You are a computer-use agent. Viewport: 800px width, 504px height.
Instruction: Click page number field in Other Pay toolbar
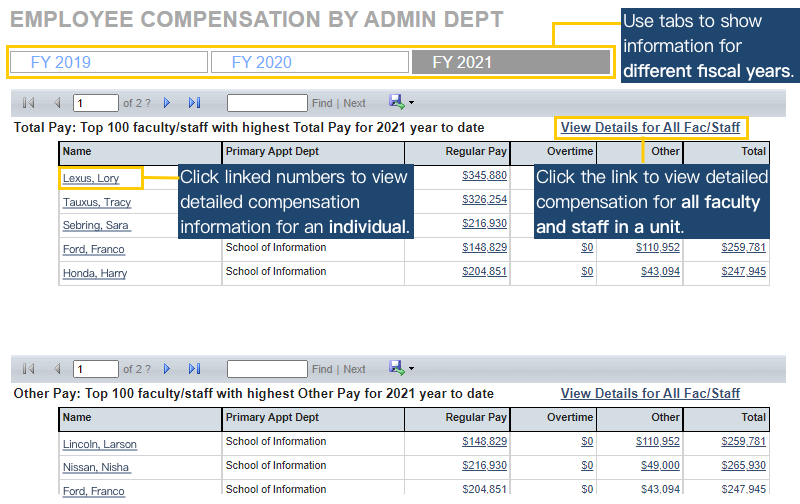pos(96,369)
